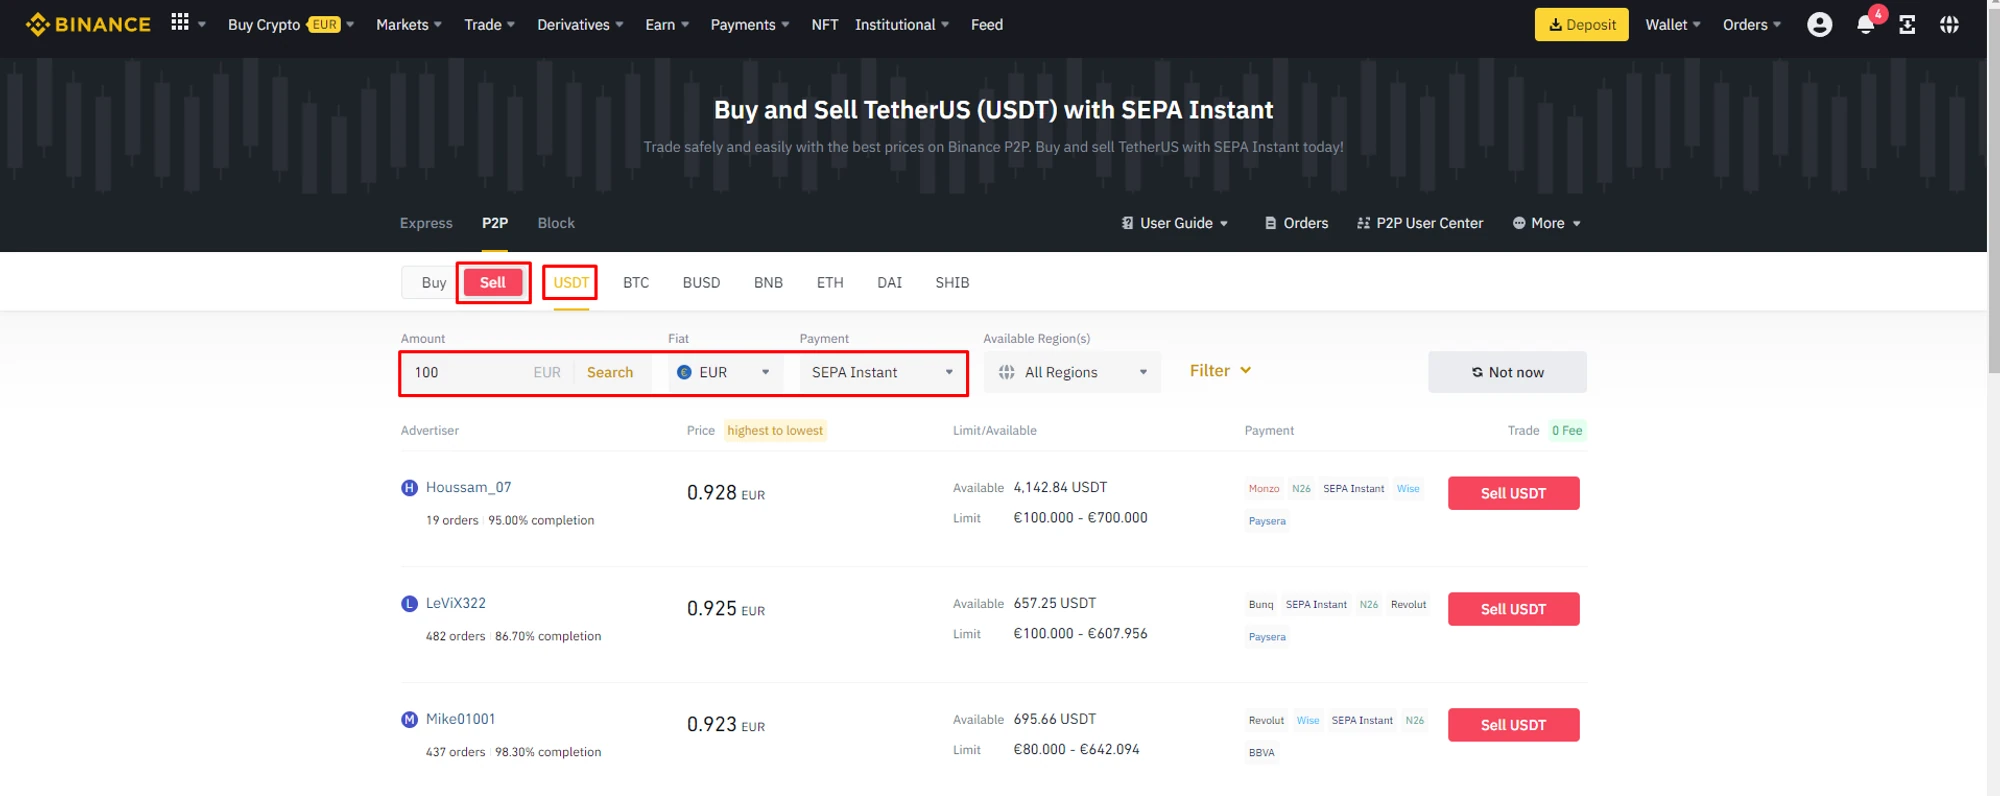Switch to the Buy toggle
The width and height of the screenshot is (2000, 796).
tap(433, 283)
